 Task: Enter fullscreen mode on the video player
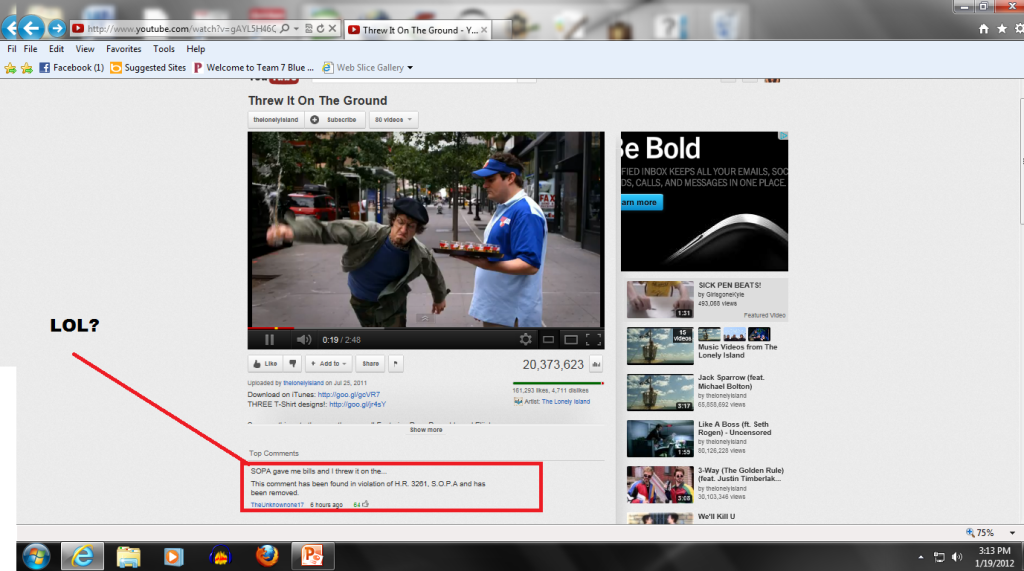594,340
